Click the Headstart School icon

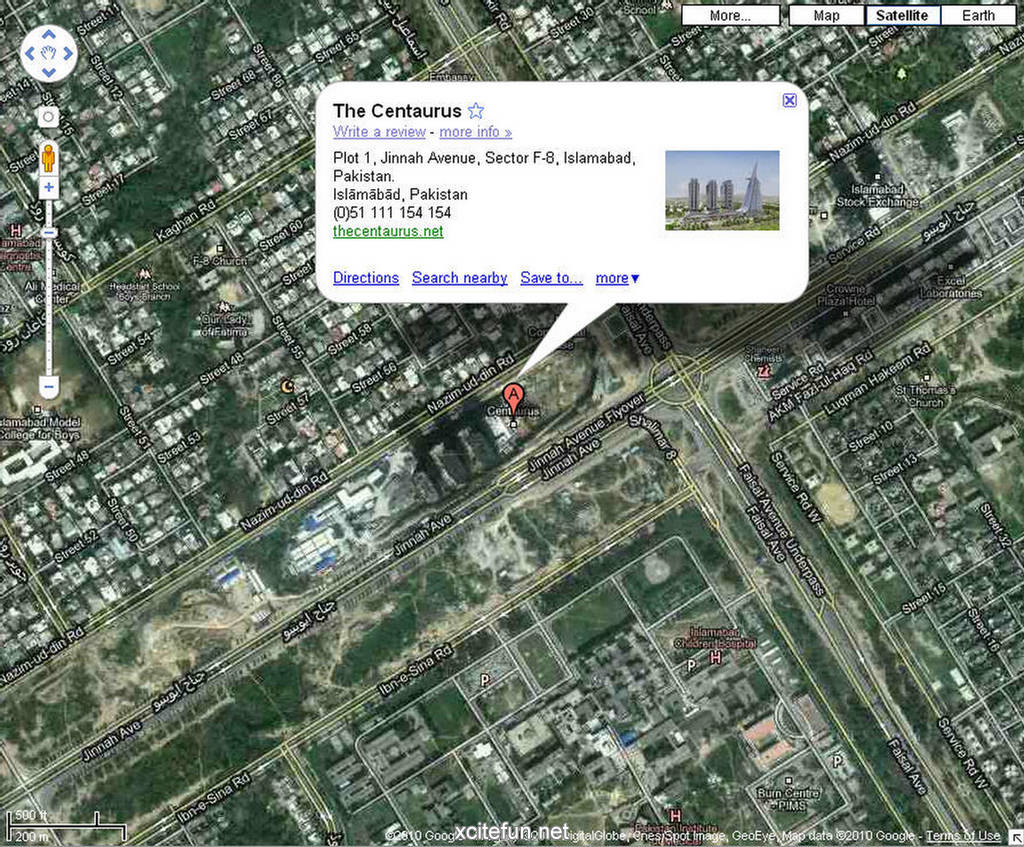click(143, 274)
